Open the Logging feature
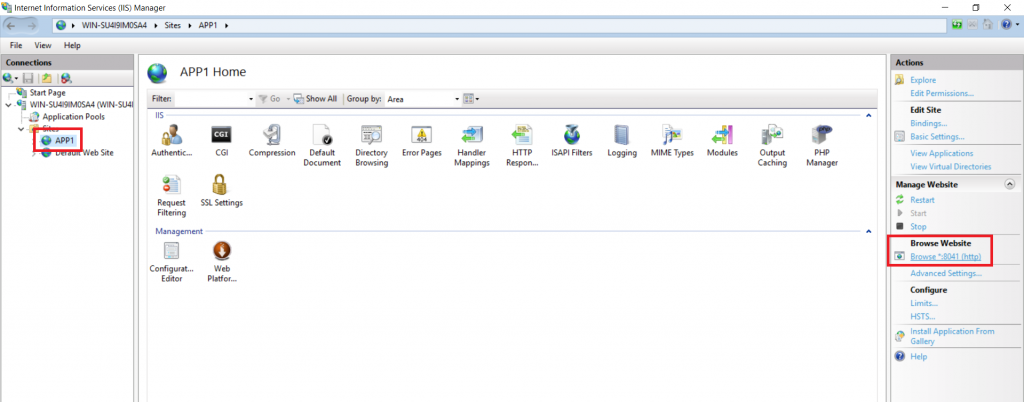This screenshot has width=1024, height=402. point(622,142)
